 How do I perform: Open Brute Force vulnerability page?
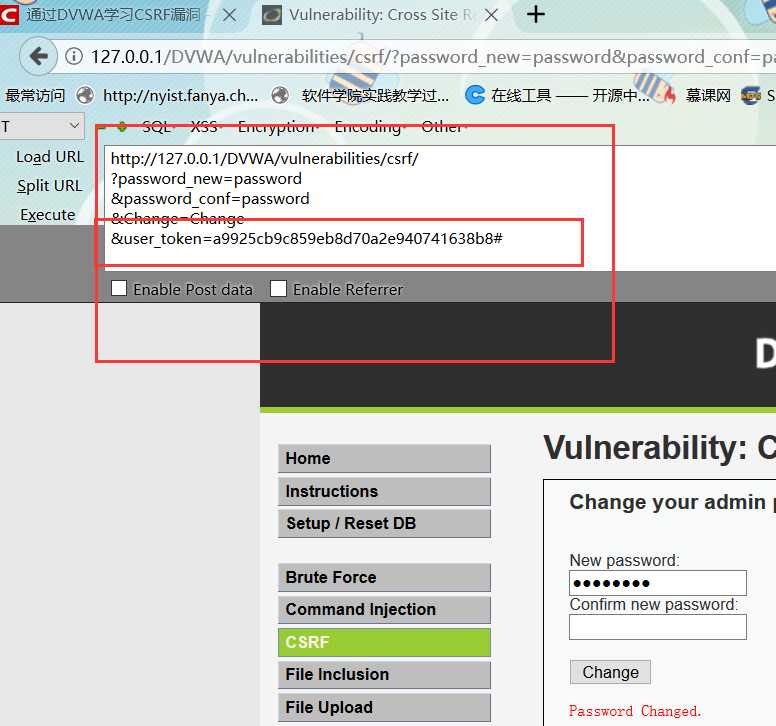pyautogui.click(x=384, y=577)
